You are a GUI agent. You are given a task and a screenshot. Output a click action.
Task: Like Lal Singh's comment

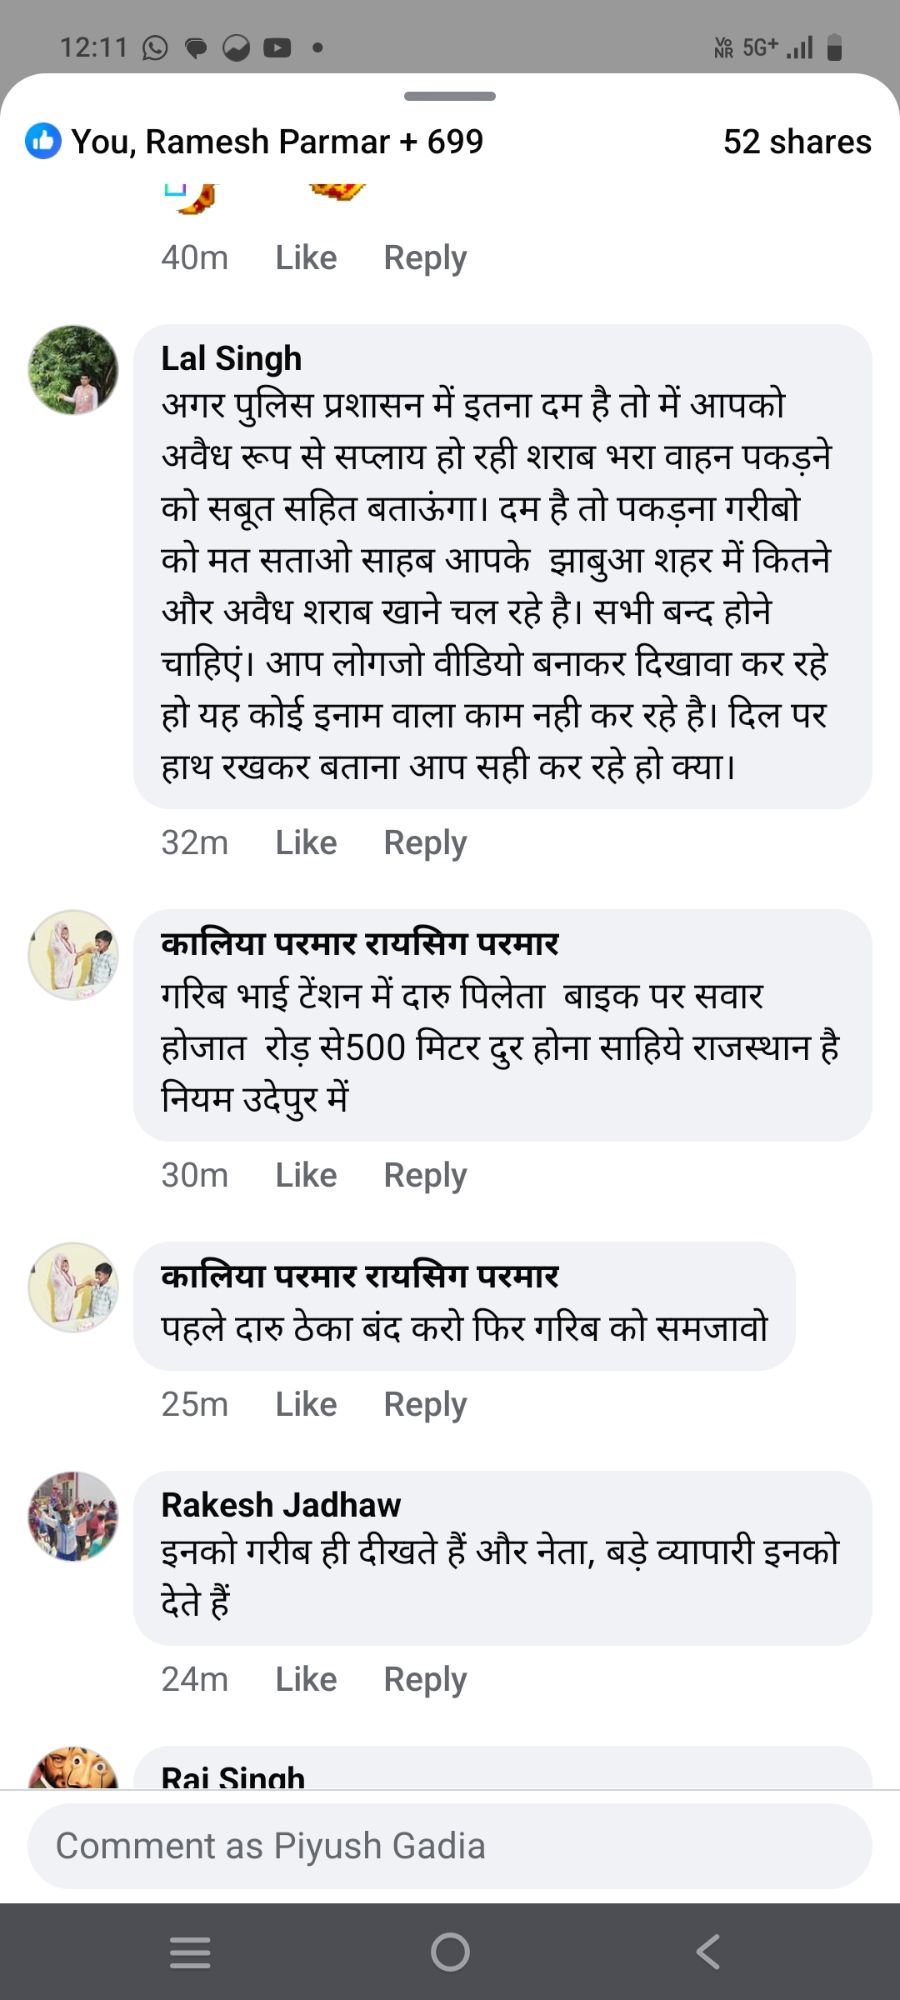[x=306, y=842]
